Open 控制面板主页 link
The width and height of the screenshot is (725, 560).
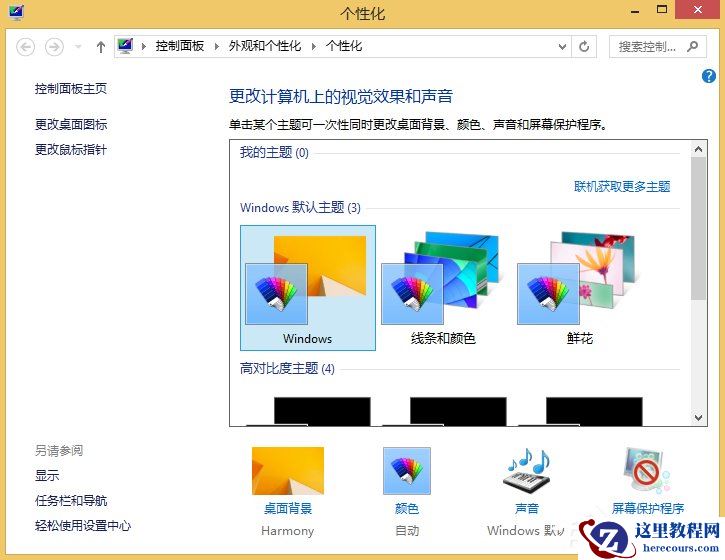click(71, 88)
